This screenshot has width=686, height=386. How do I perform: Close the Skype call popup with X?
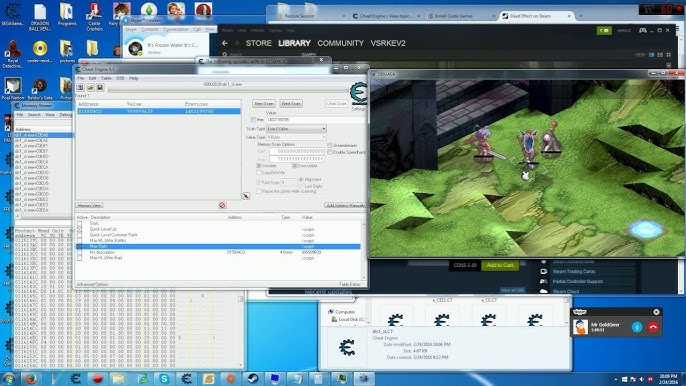tap(656, 312)
